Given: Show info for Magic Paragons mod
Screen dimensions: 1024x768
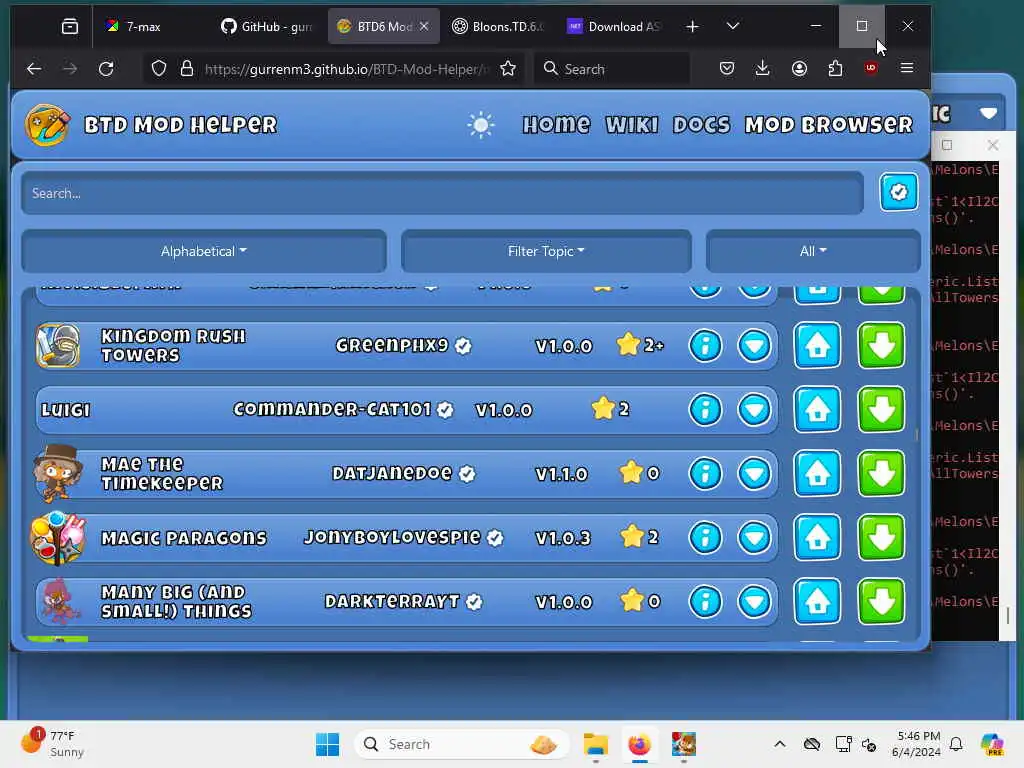Looking at the screenshot, I should click(705, 537).
